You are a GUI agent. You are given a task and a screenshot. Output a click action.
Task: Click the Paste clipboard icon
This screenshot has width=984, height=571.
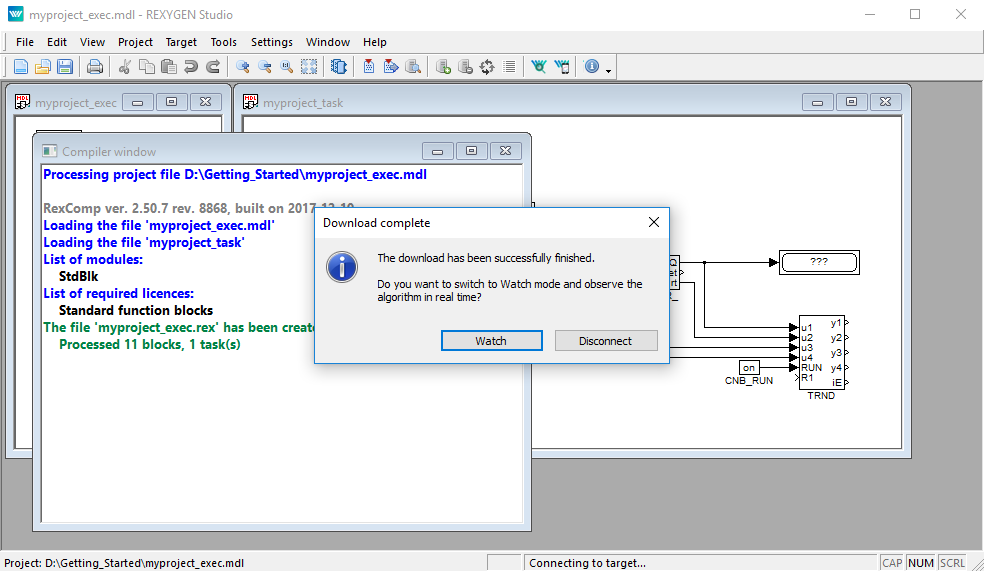[168, 67]
